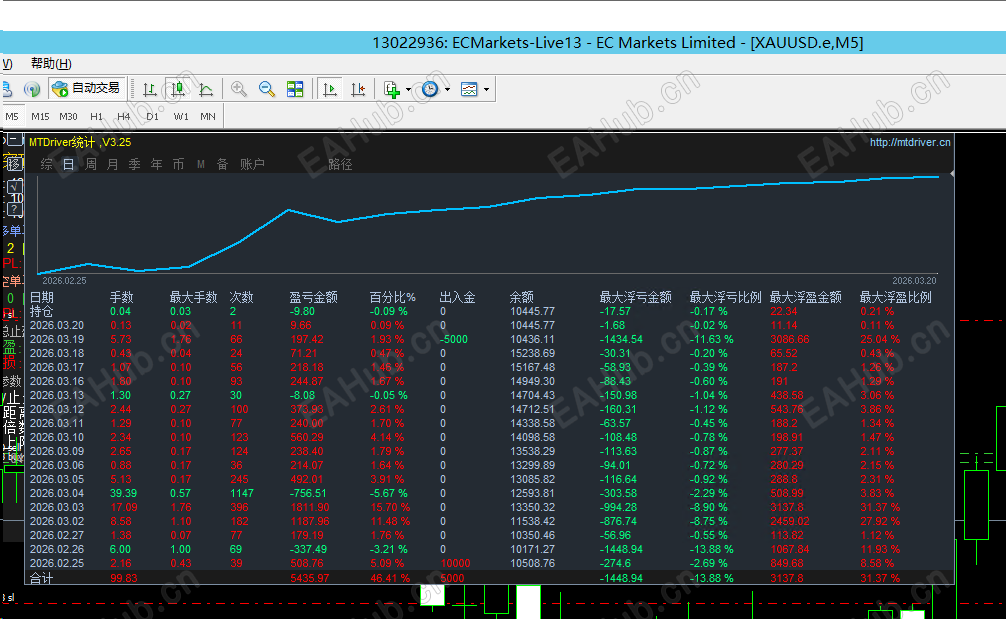The image size is (1006, 619).
Task: Open the templates dropdown arrow
Action: [486, 89]
